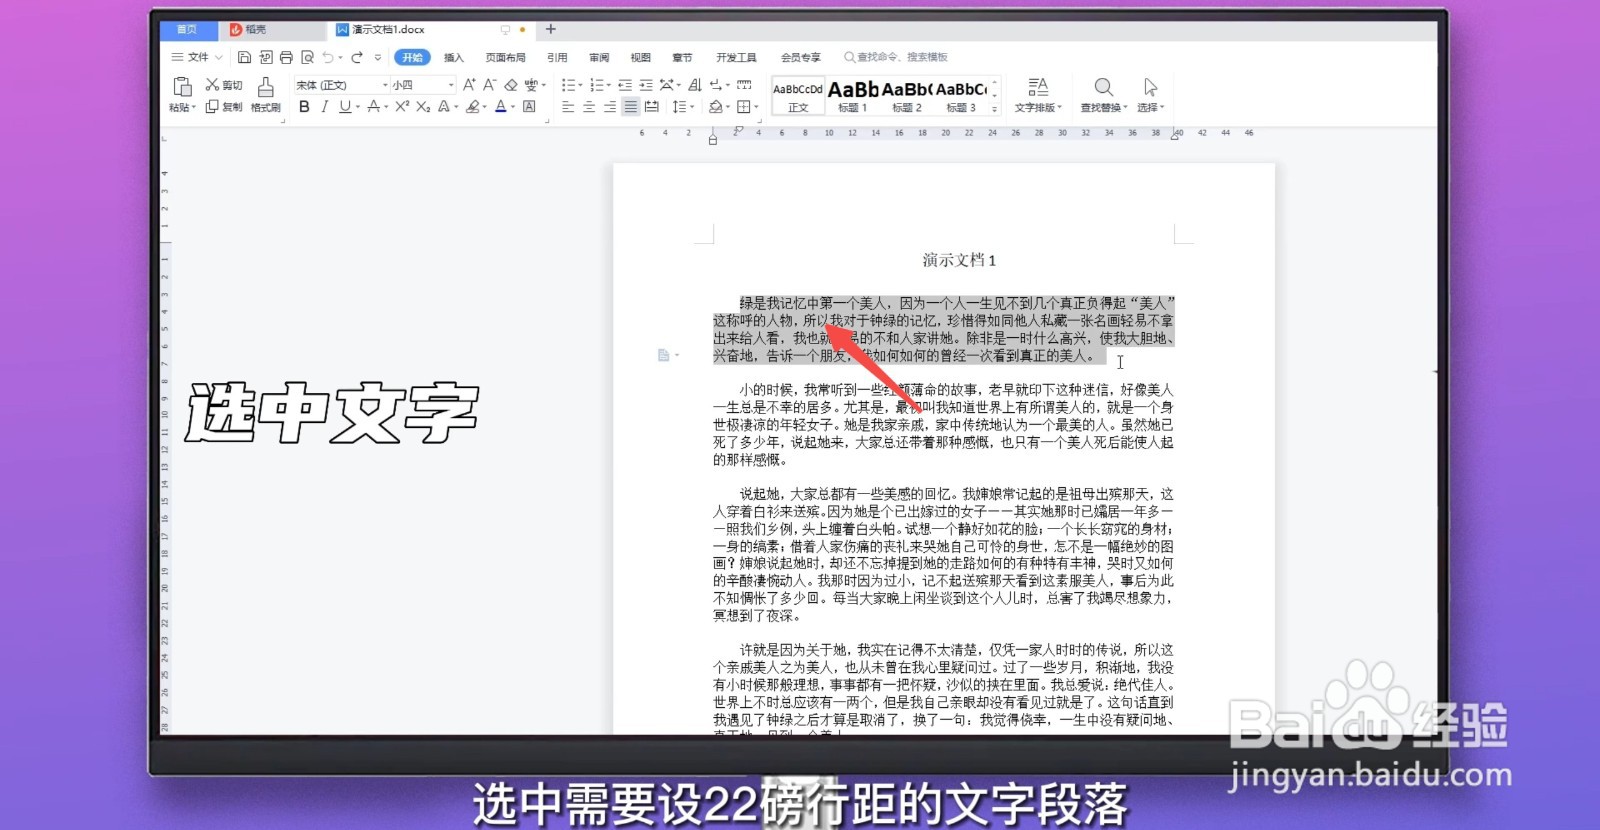
Task: Click the Paste clipboard icon
Action: pos(182,86)
